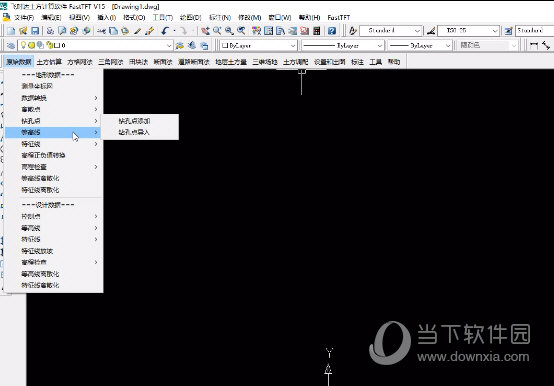
Task: Click the Copy icon in toolbar
Action: 113,31
